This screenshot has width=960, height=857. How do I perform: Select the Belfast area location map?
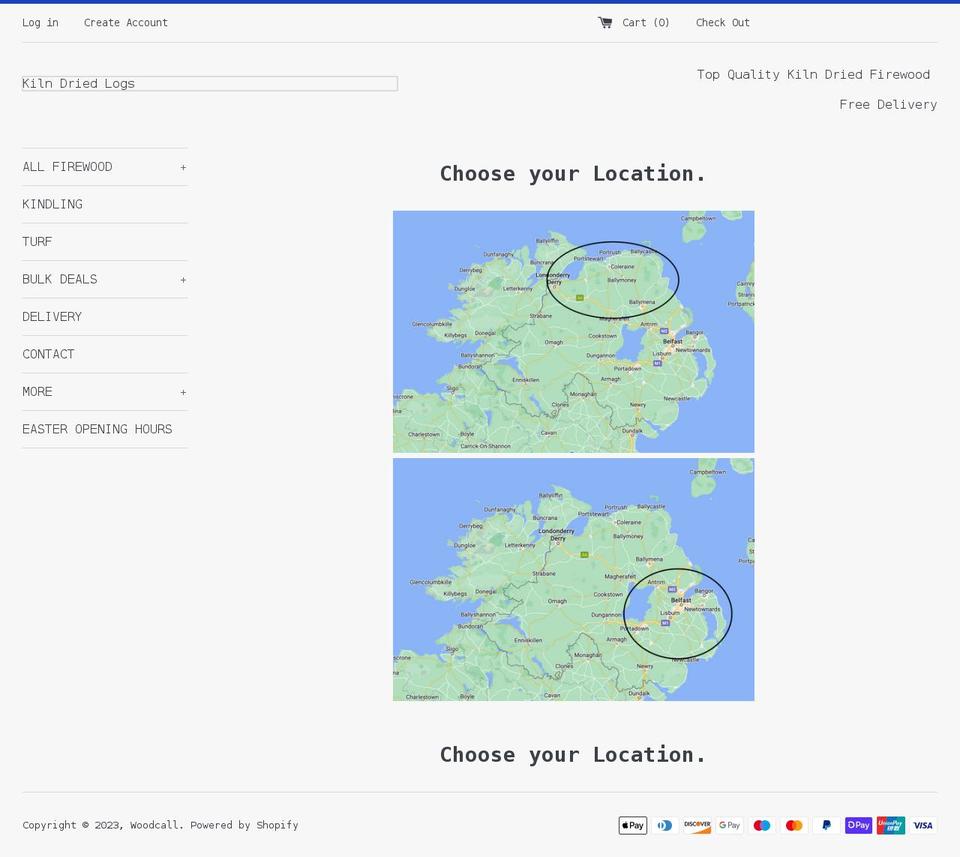pyautogui.click(x=574, y=580)
